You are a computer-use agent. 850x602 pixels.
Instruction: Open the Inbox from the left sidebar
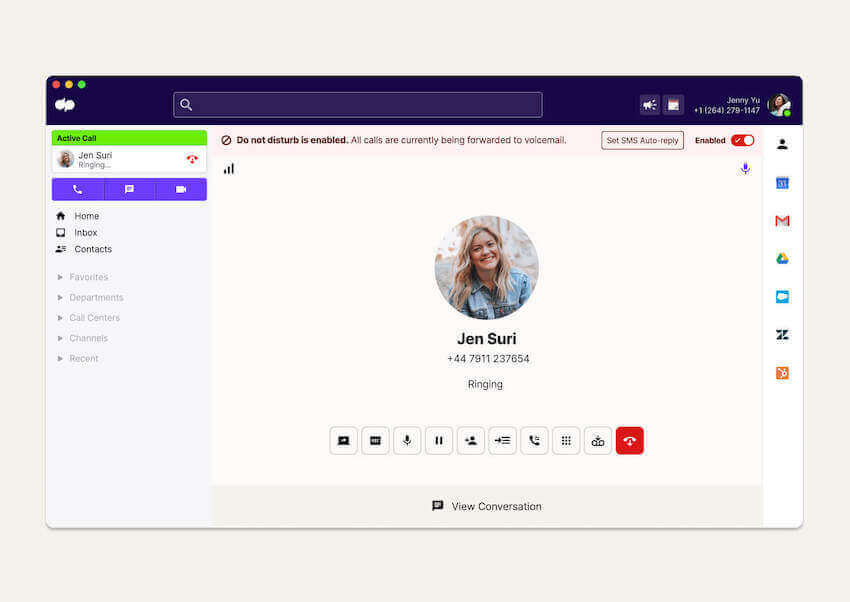(85, 232)
